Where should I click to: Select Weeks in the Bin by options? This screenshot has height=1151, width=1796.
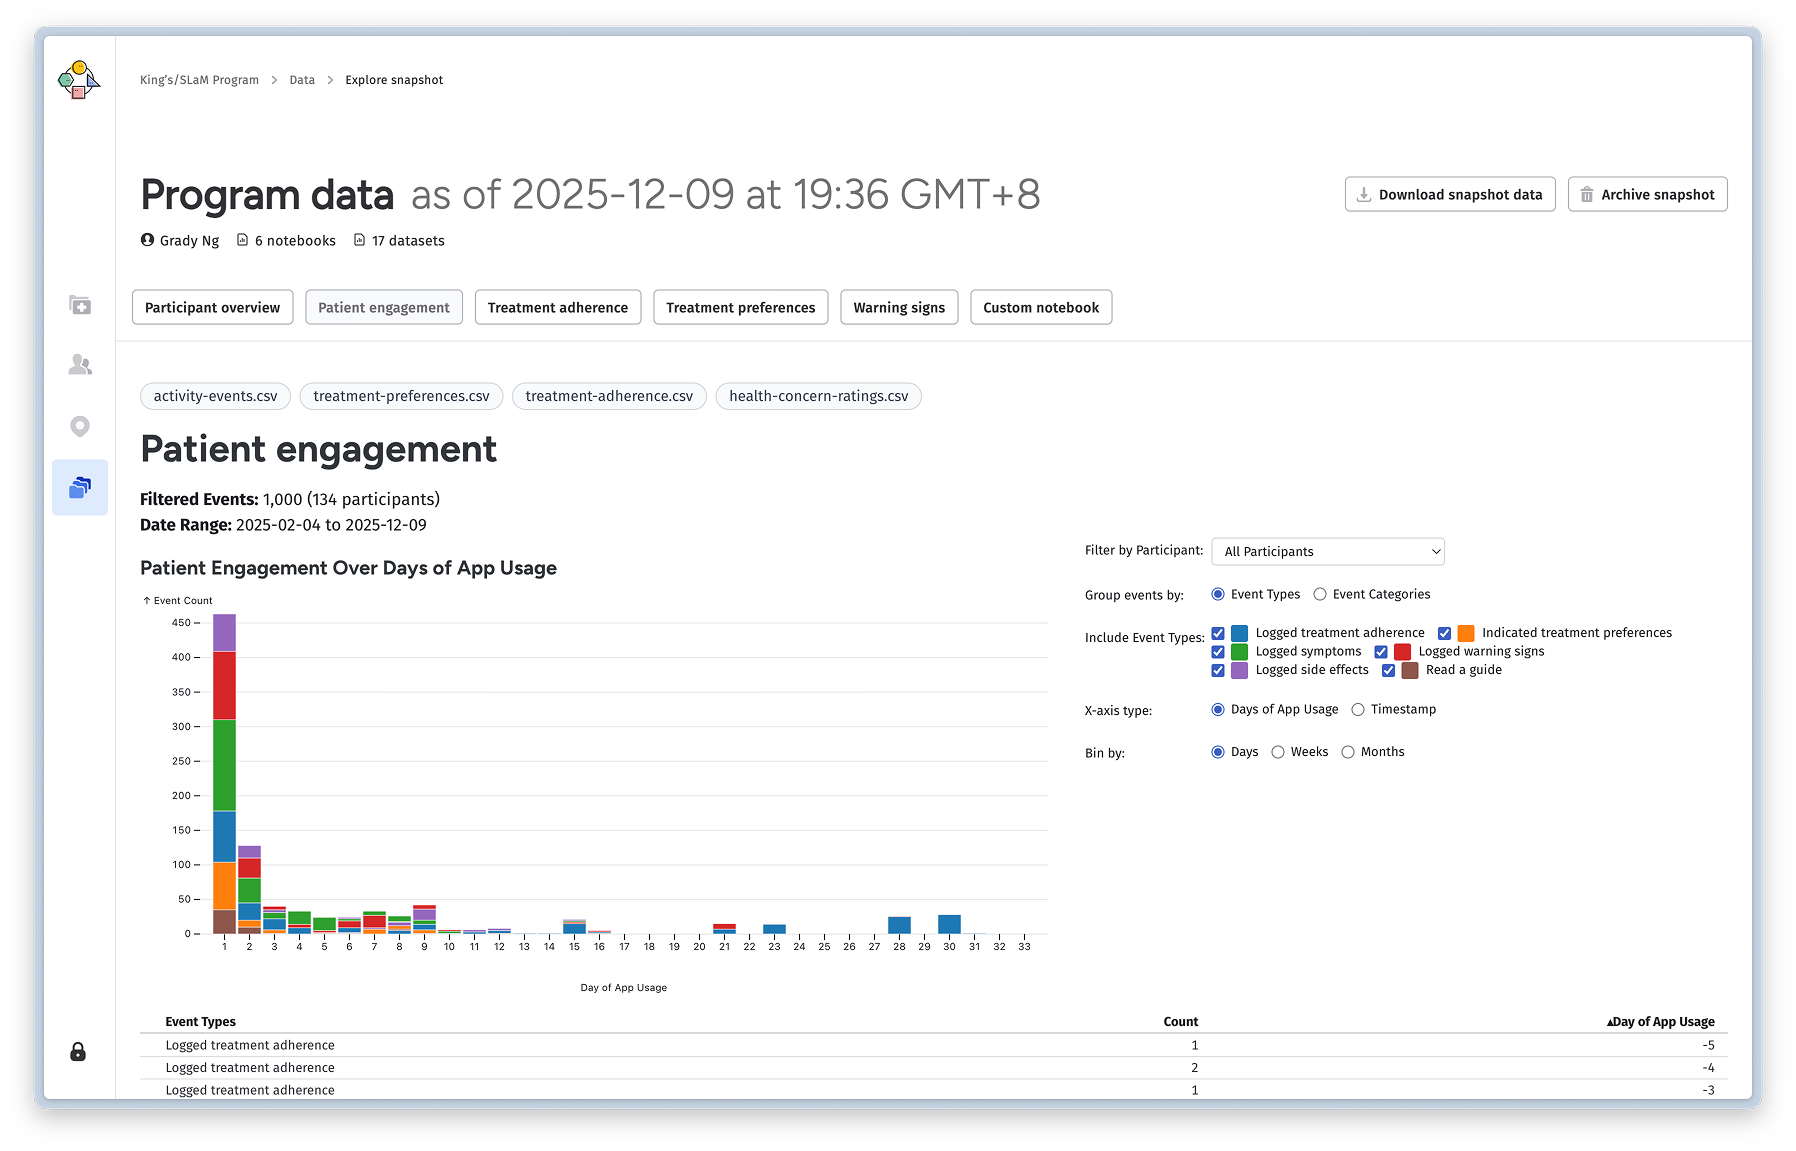(x=1278, y=751)
